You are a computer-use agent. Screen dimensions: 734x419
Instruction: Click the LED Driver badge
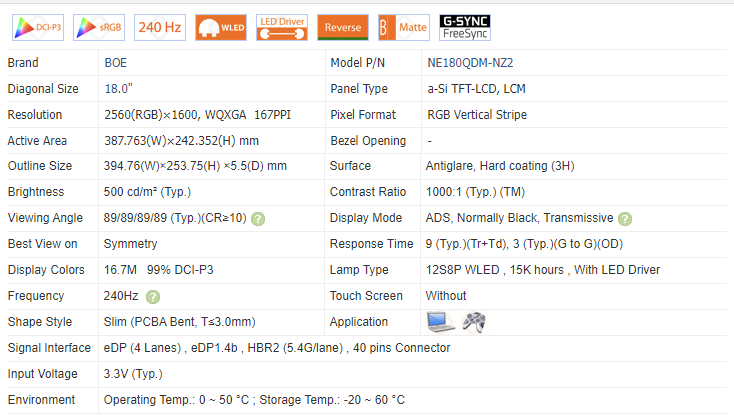click(x=282, y=28)
